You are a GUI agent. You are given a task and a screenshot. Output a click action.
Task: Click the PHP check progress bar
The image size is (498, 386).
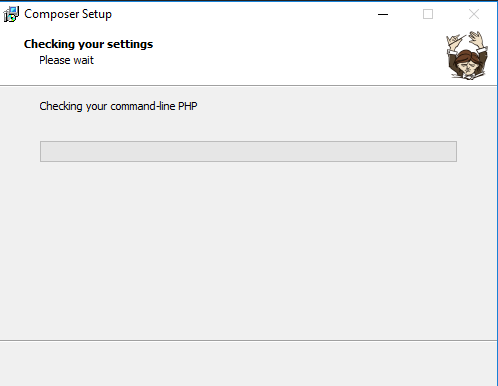(x=248, y=151)
